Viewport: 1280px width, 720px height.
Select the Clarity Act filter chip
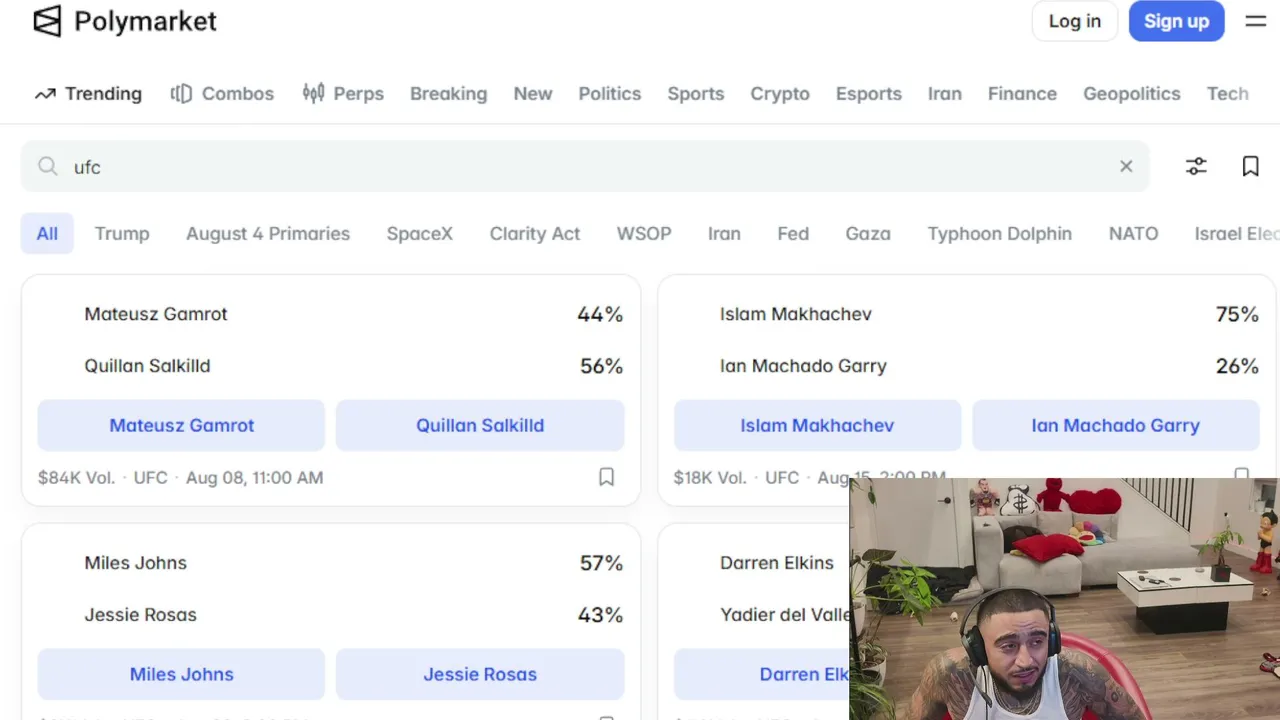(535, 234)
